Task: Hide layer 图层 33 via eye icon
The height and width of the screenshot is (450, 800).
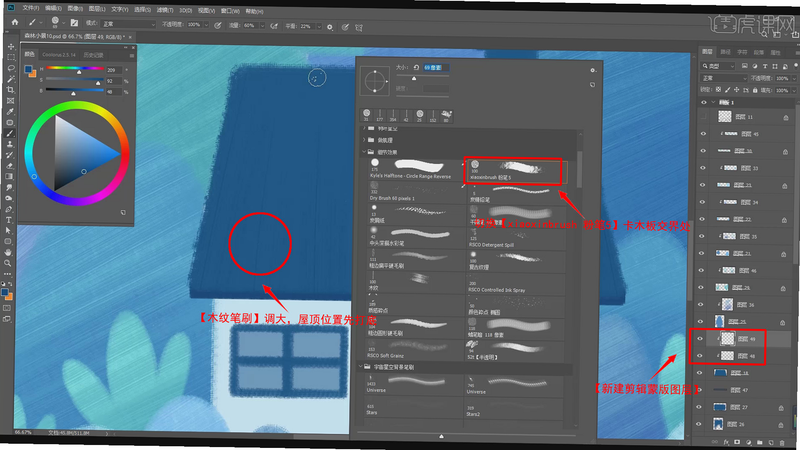Action: [x=703, y=168]
